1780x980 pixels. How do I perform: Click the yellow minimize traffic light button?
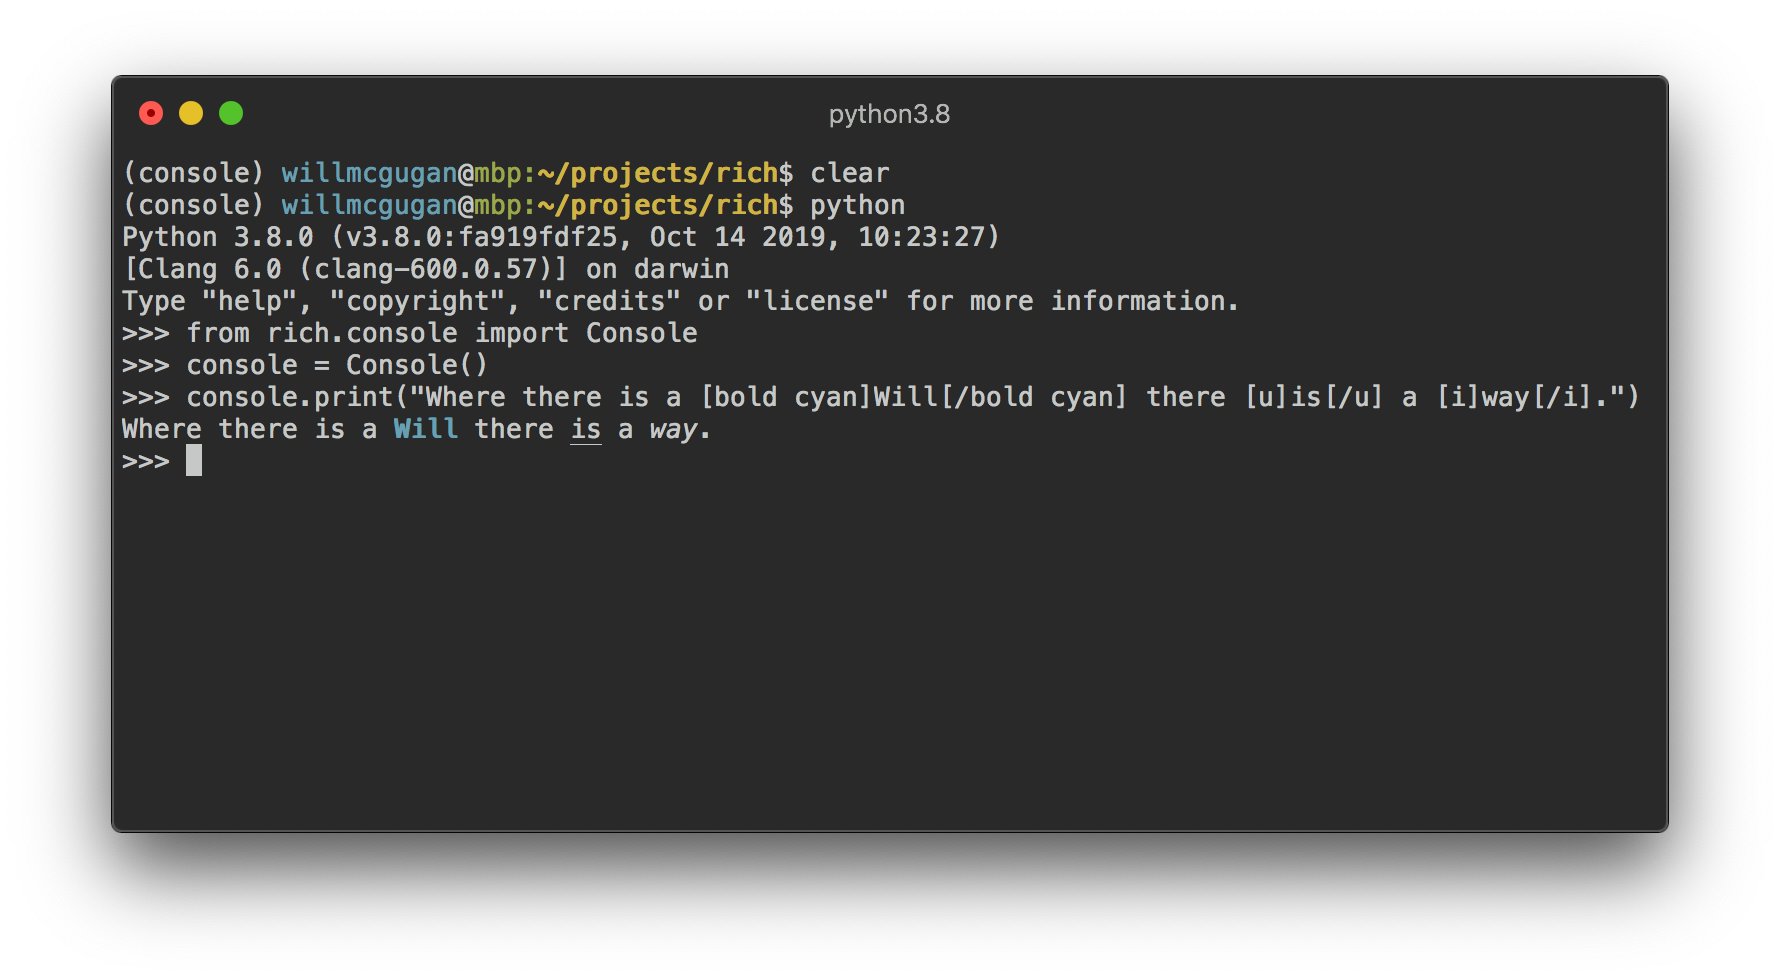(x=191, y=113)
